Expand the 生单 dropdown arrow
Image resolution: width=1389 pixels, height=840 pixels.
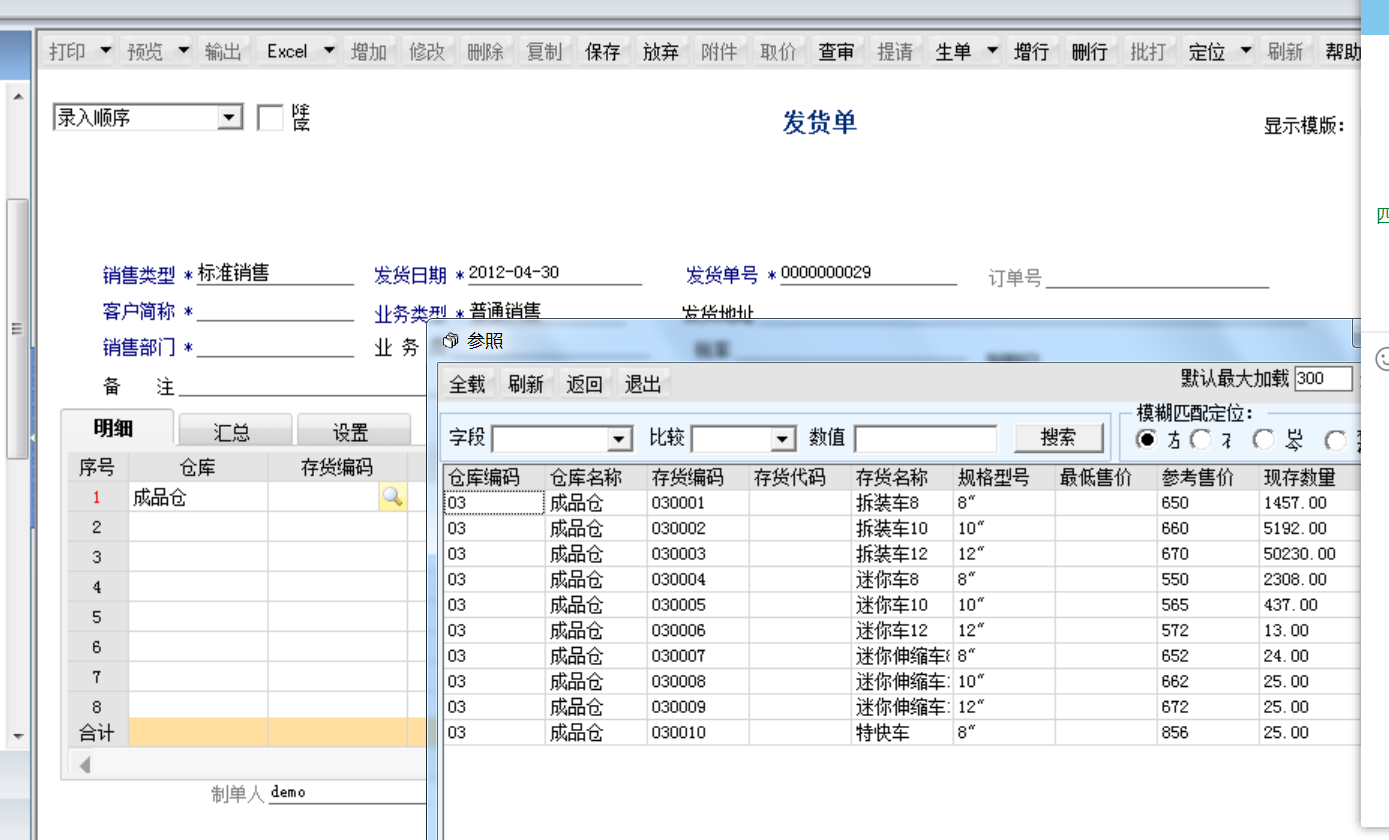991,51
